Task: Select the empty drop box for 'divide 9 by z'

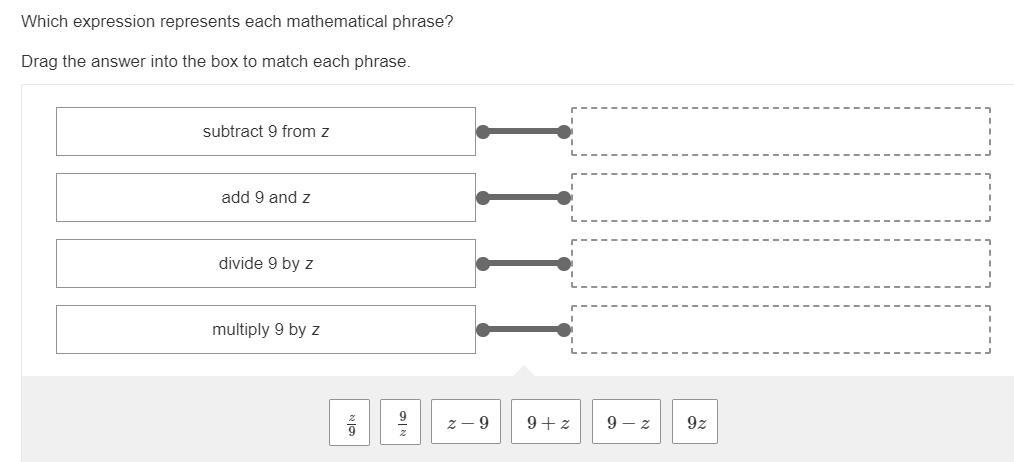Action: (x=780, y=264)
